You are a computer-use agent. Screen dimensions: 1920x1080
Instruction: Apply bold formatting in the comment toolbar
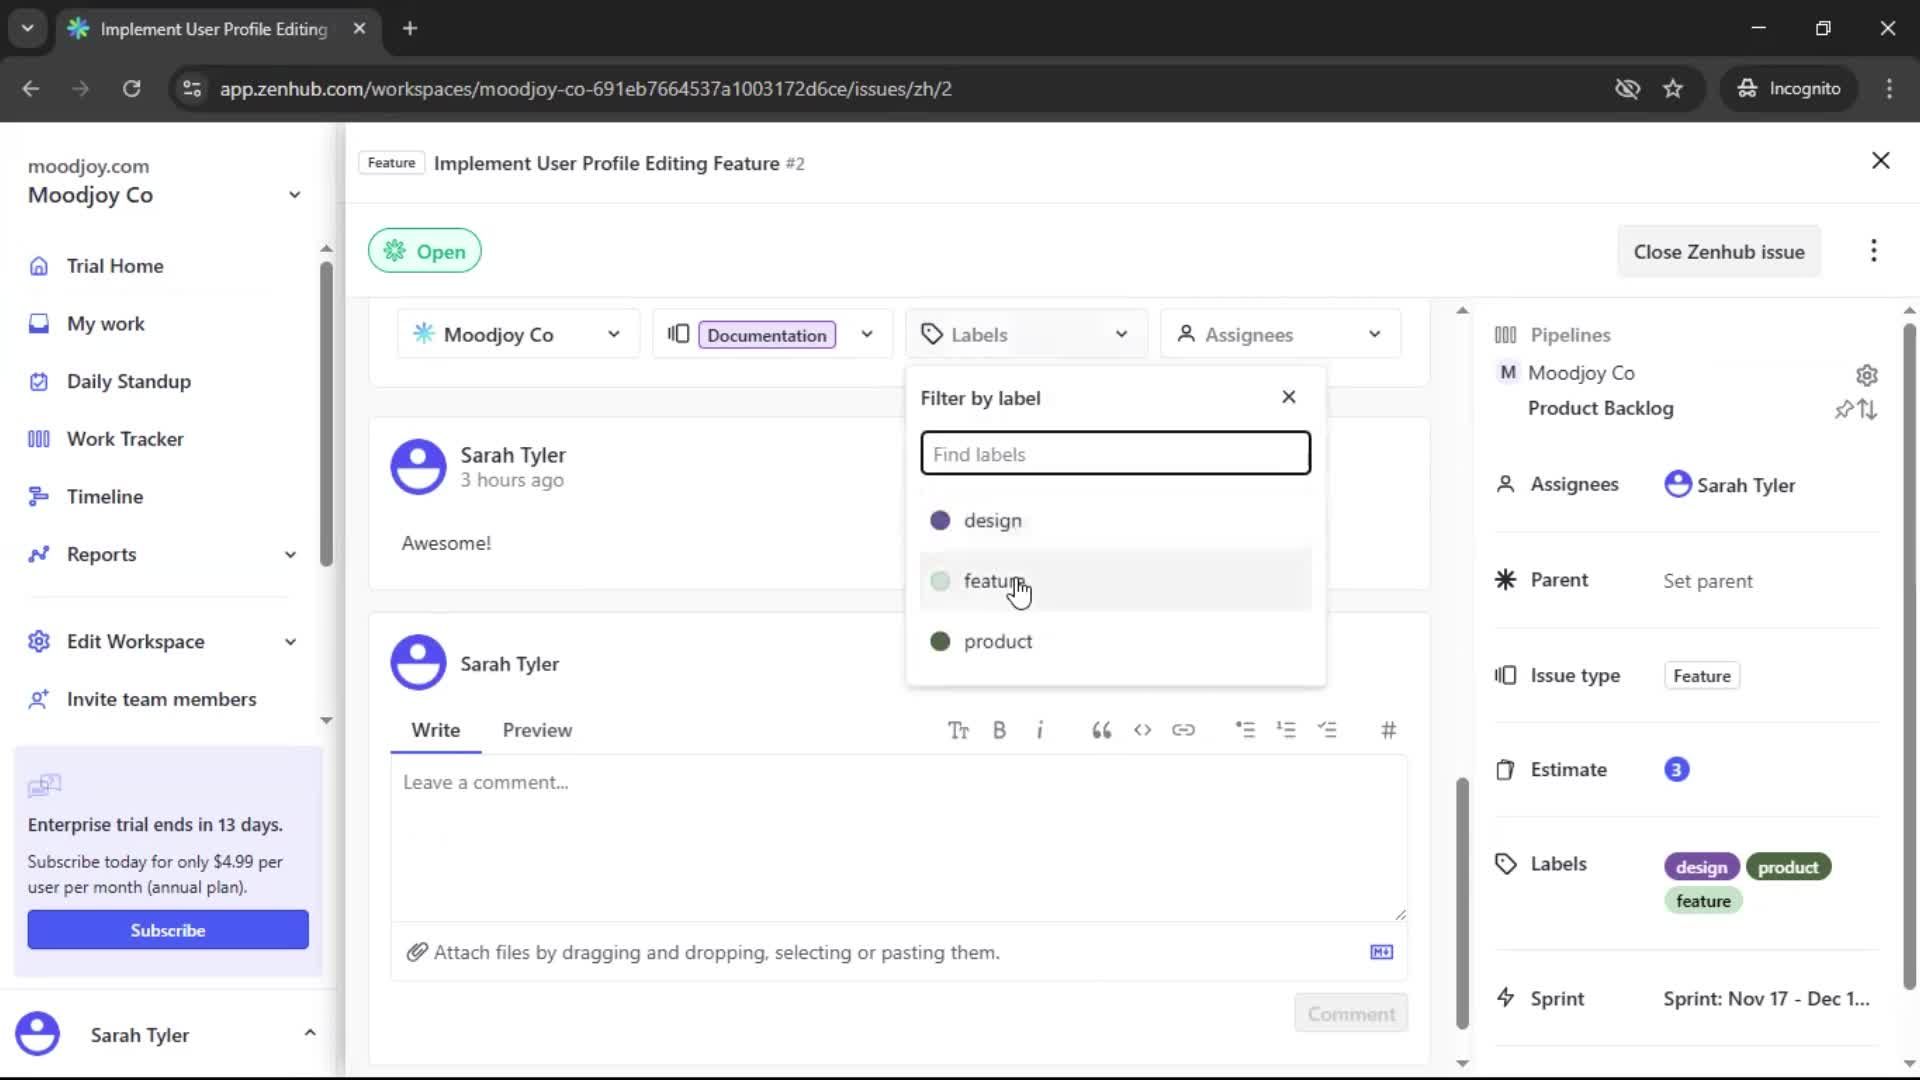click(x=999, y=730)
